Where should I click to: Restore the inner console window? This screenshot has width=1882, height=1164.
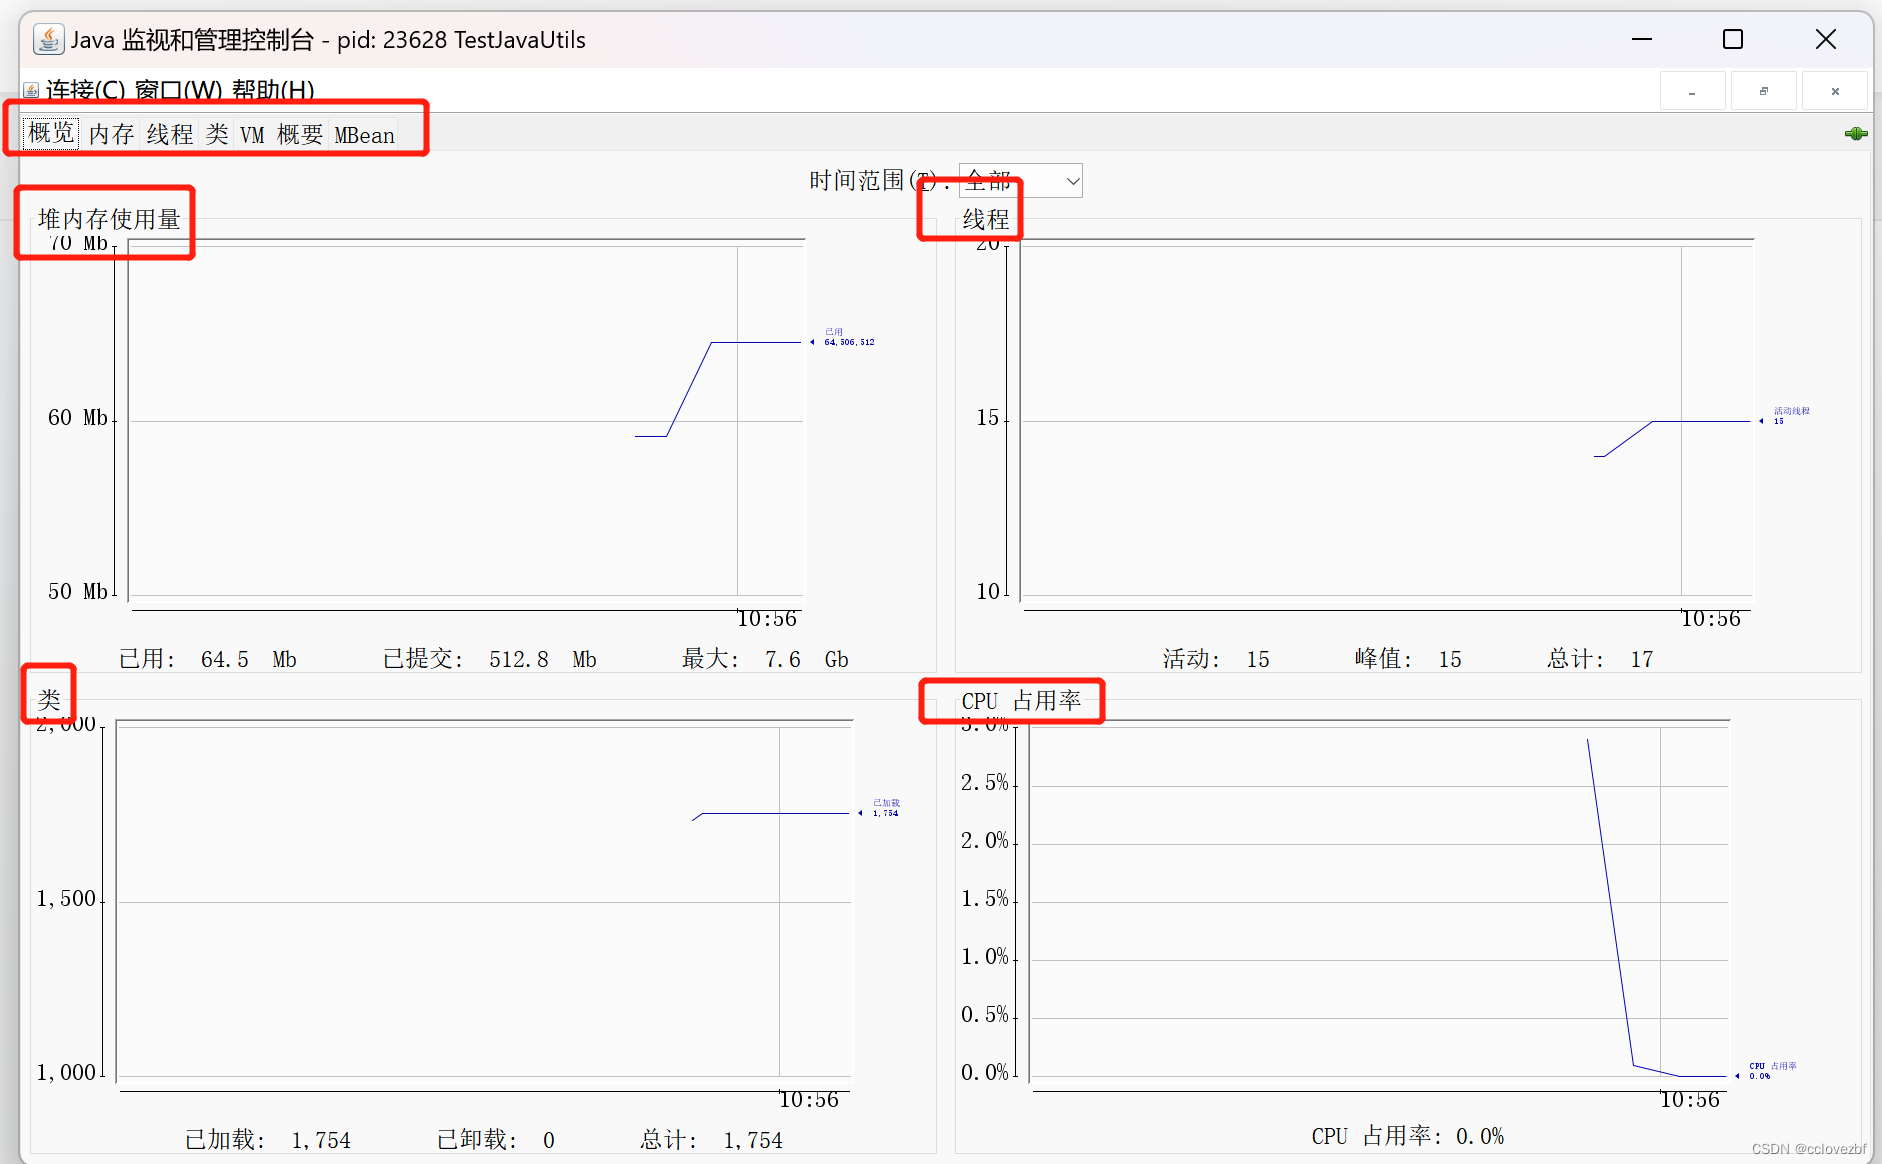pos(1764,90)
